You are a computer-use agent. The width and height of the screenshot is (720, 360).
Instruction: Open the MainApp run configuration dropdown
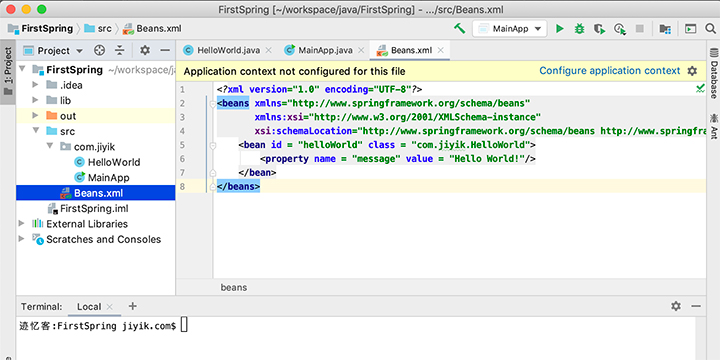coord(510,29)
